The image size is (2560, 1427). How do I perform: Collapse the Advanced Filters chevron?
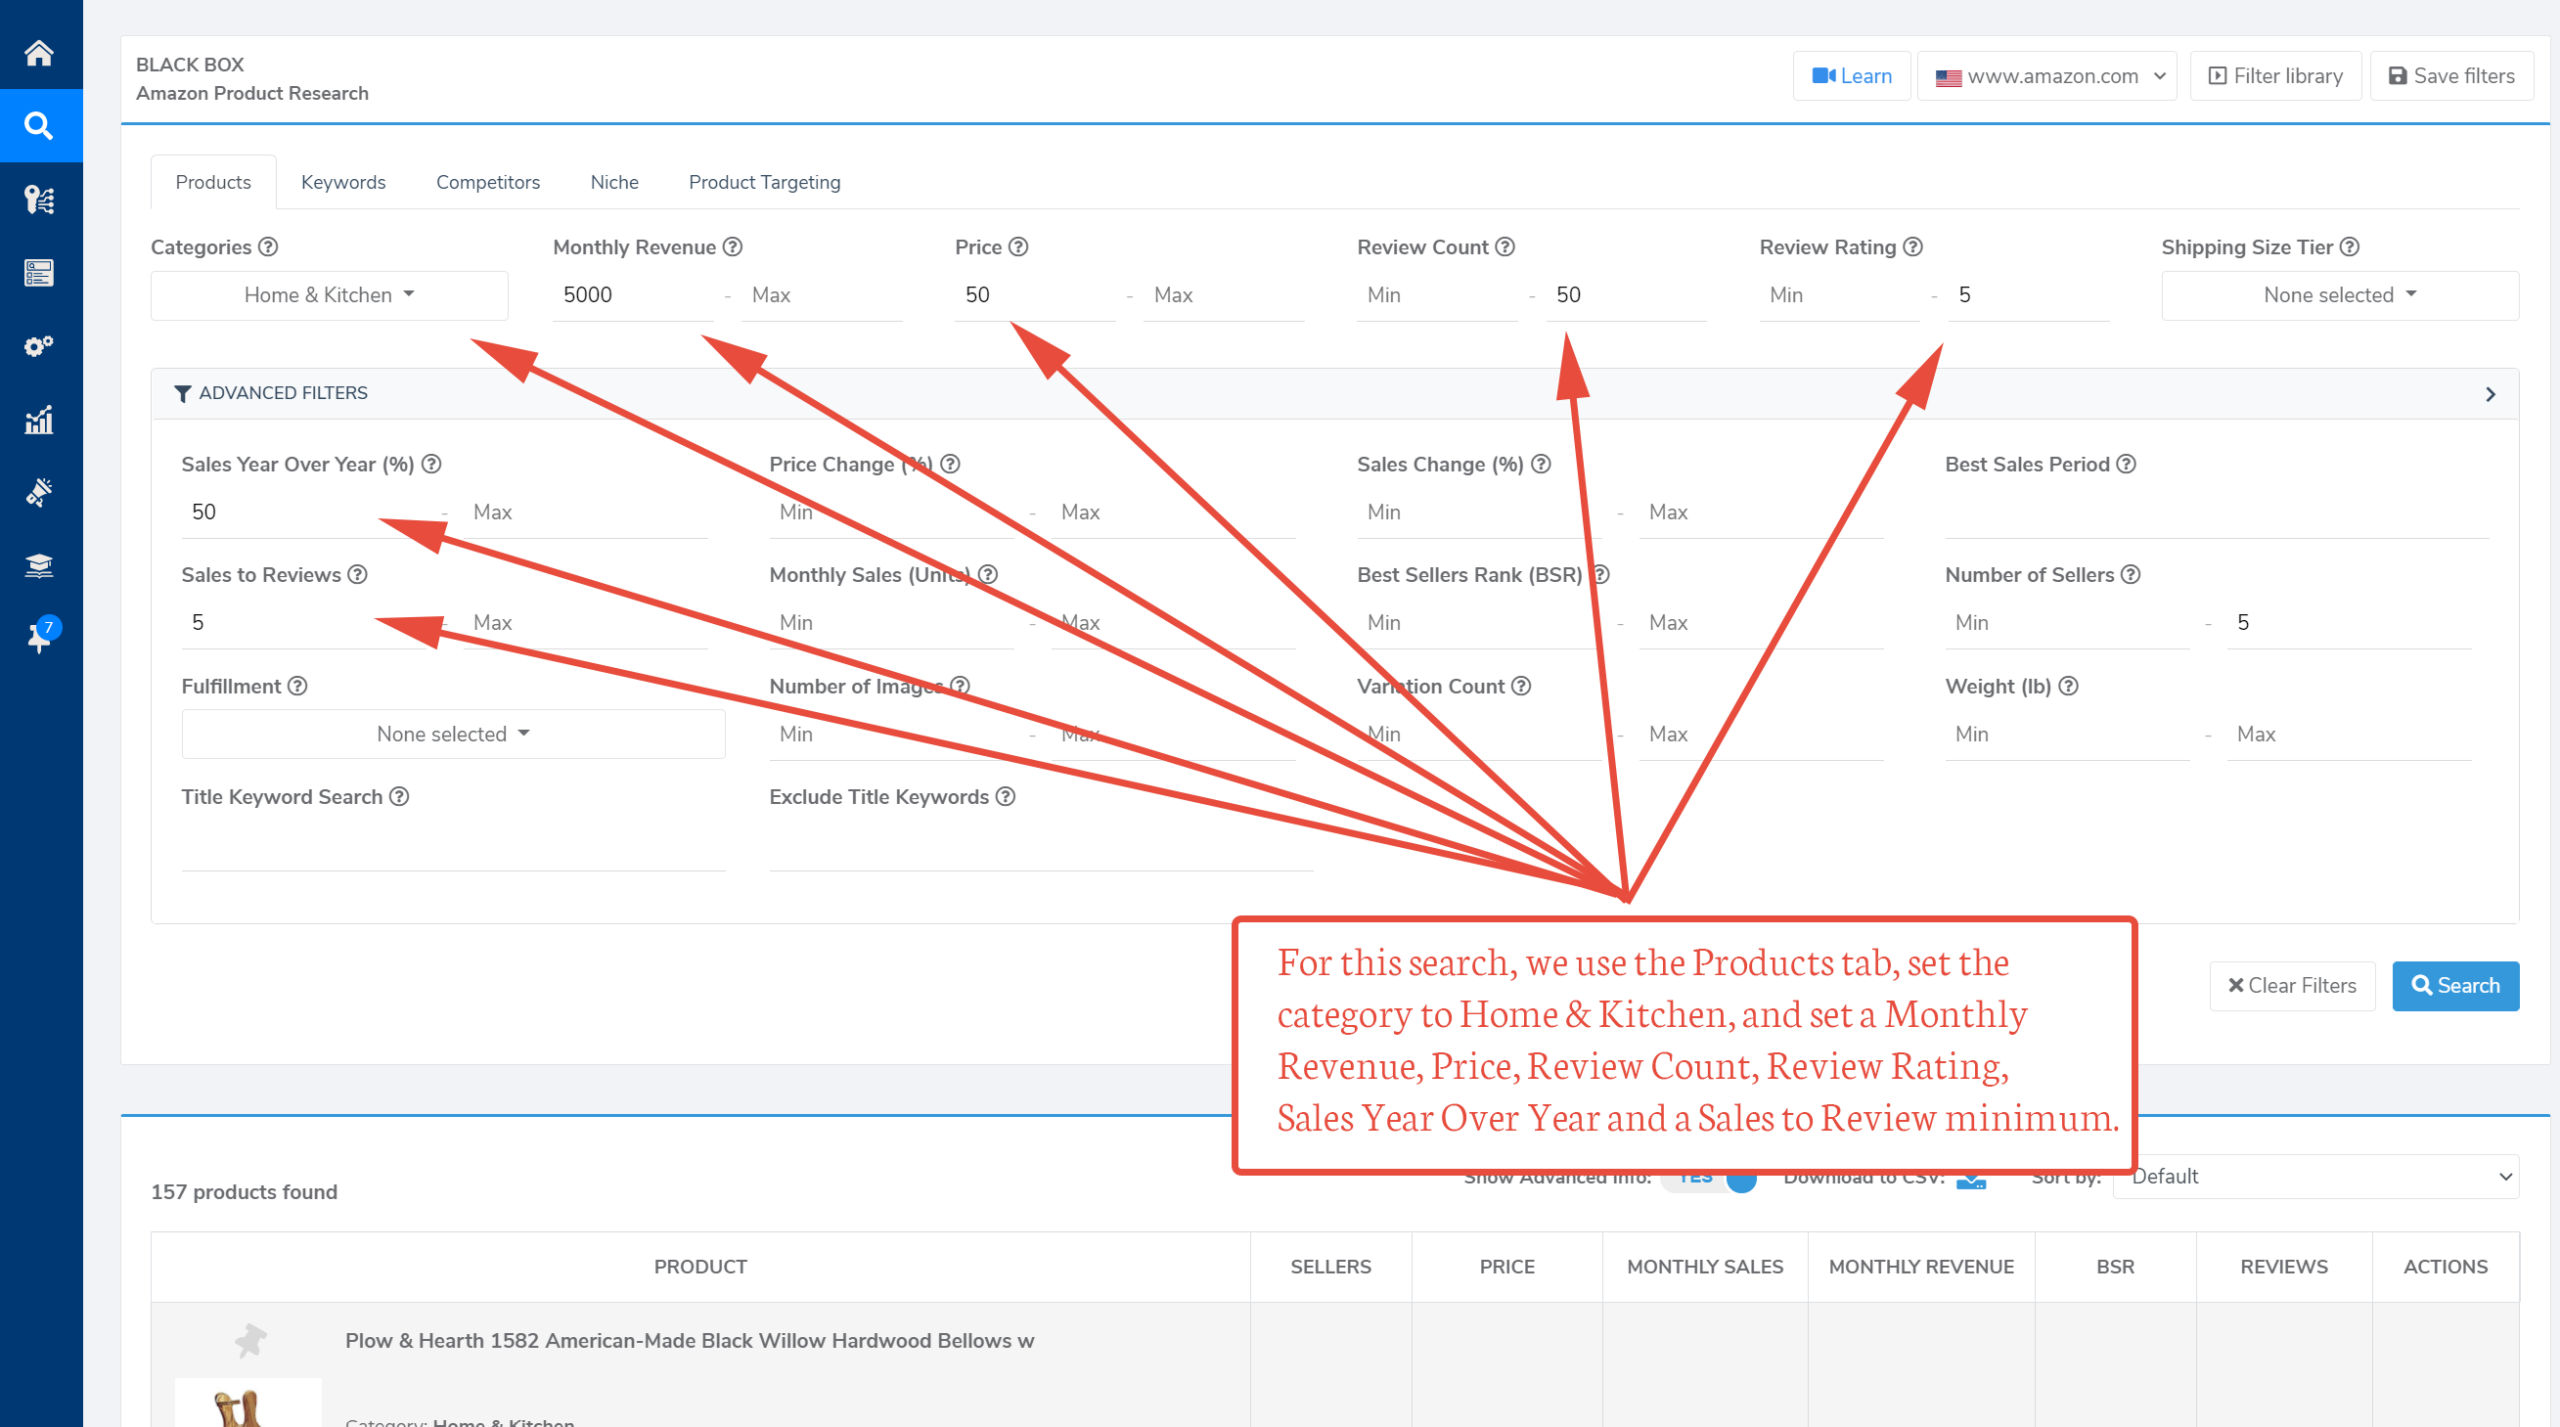coord(2490,394)
